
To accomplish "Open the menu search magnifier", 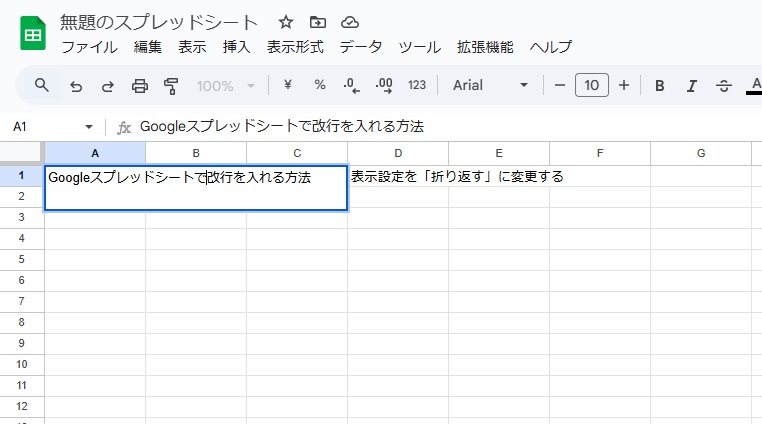I will click(x=42, y=85).
